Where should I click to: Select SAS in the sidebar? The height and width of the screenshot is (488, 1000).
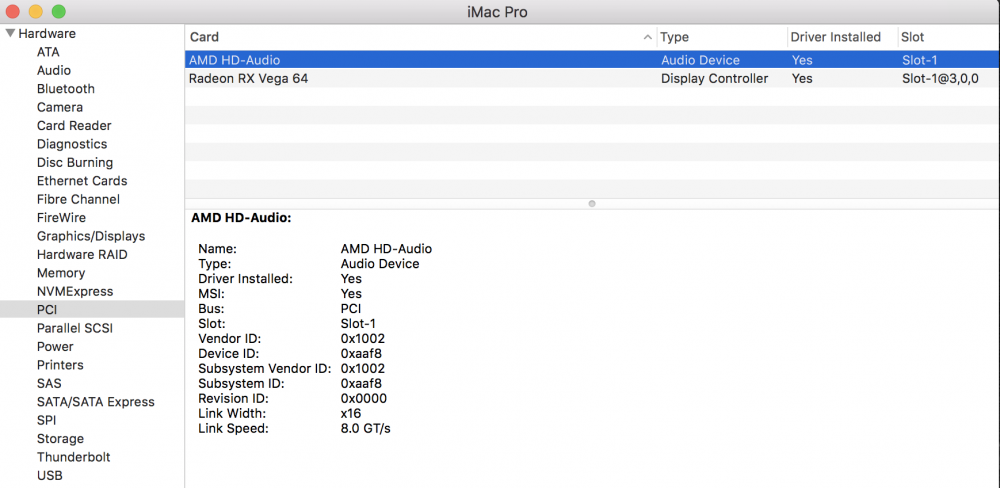pos(49,383)
